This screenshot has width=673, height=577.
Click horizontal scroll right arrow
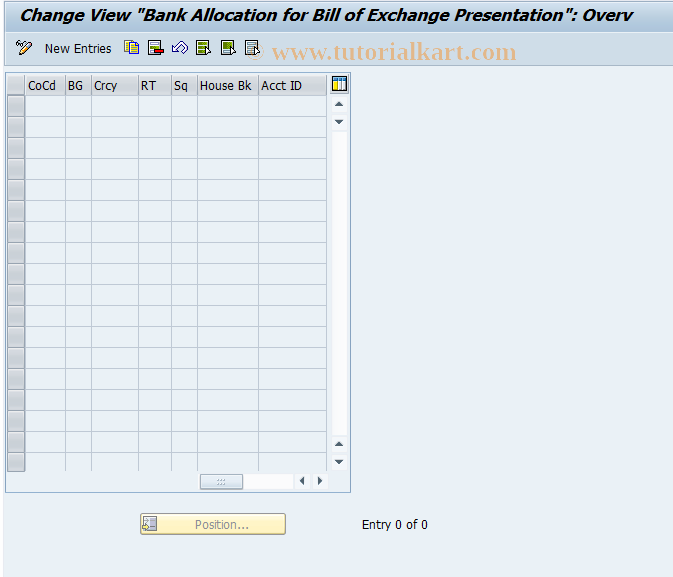(x=320, y=481)
